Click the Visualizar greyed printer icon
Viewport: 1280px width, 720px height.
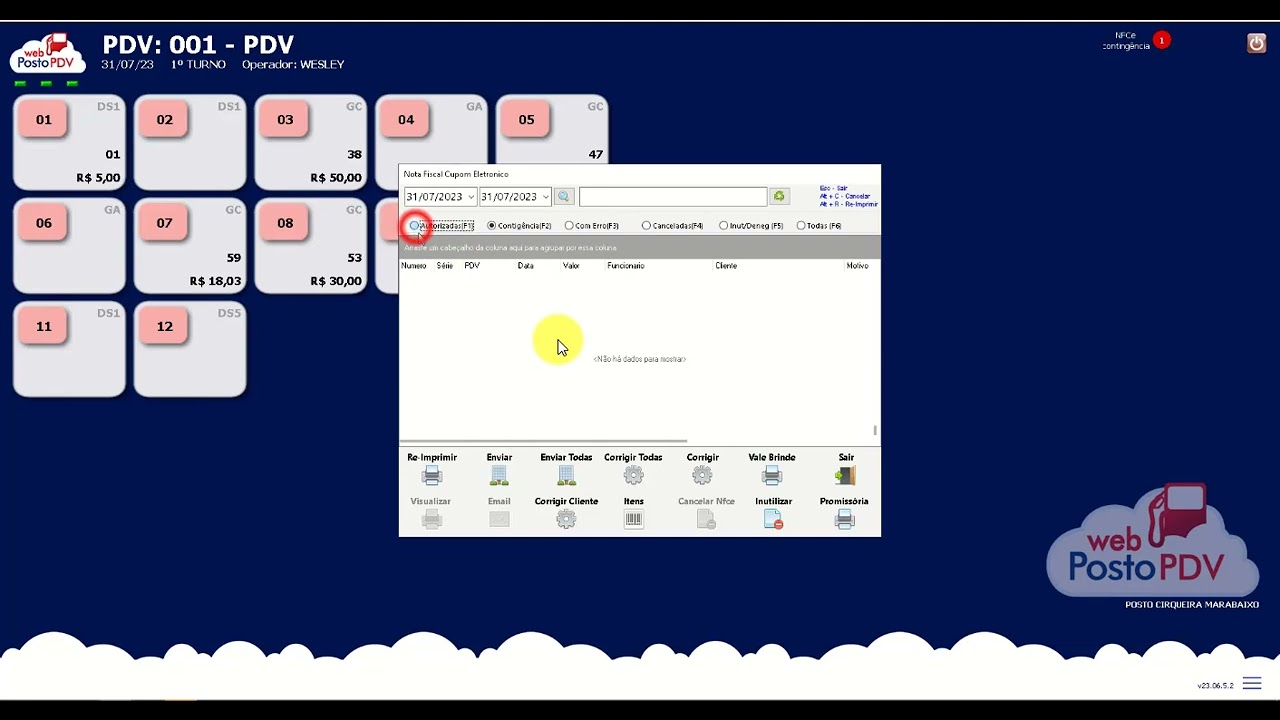431,519
